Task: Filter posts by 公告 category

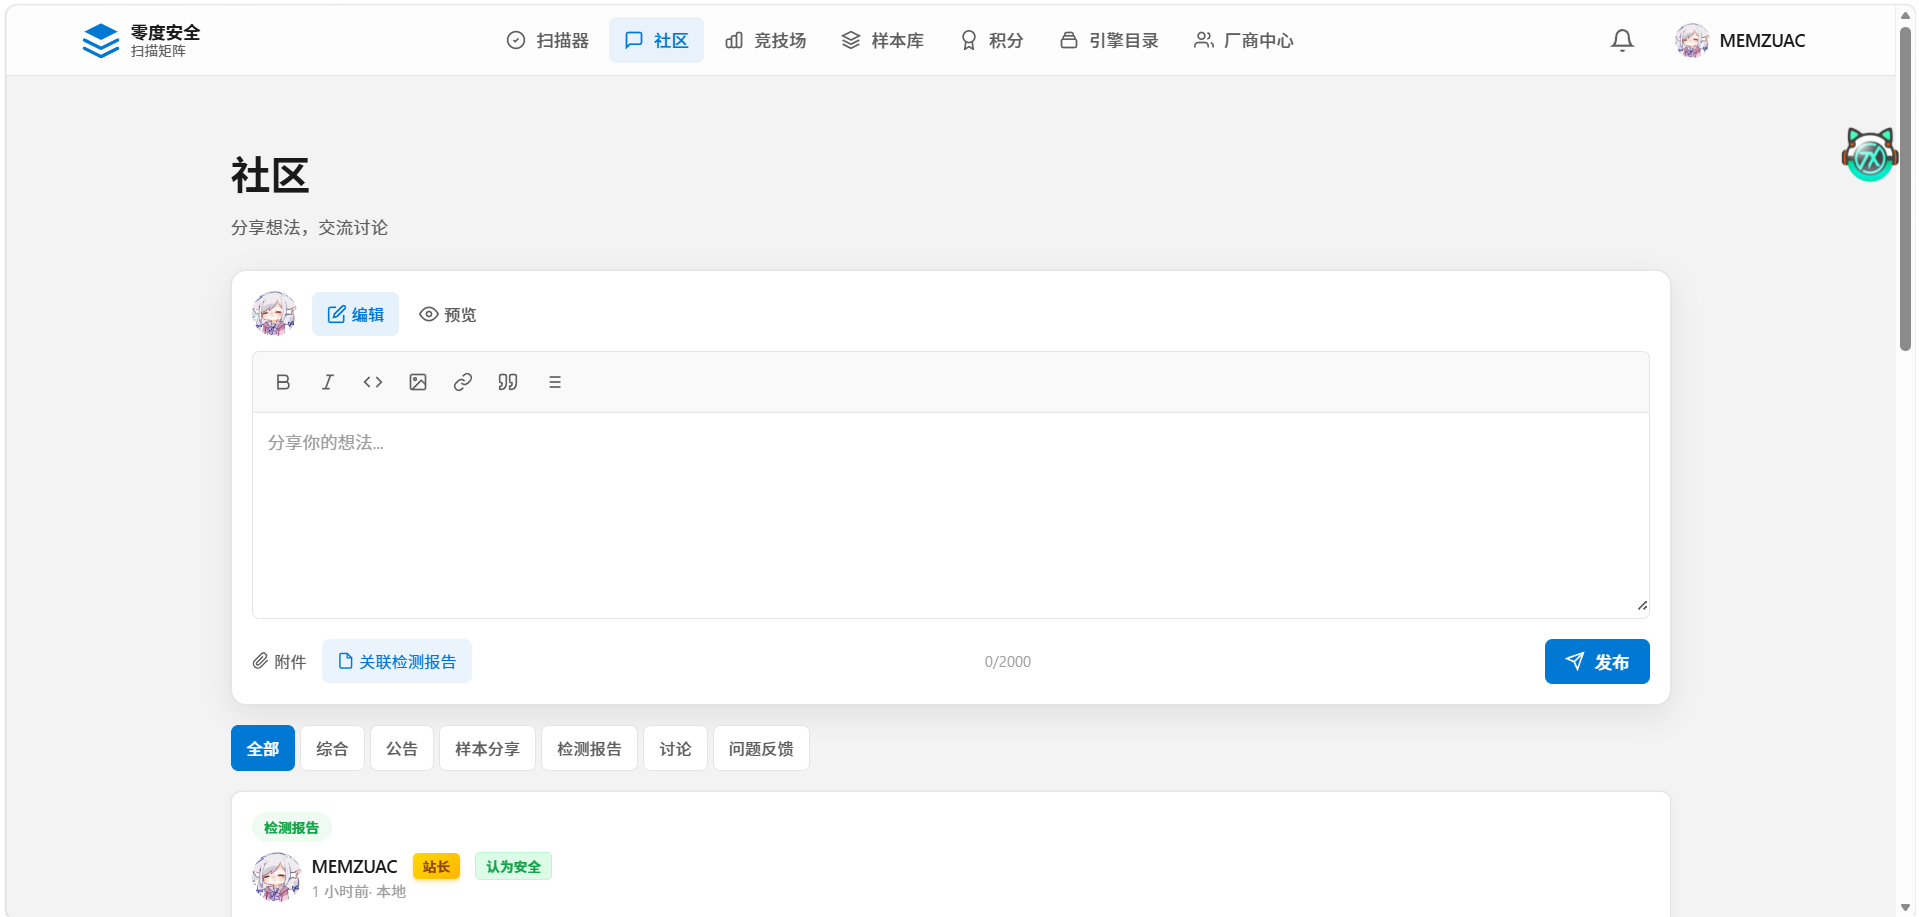Action: coord(402,748)
